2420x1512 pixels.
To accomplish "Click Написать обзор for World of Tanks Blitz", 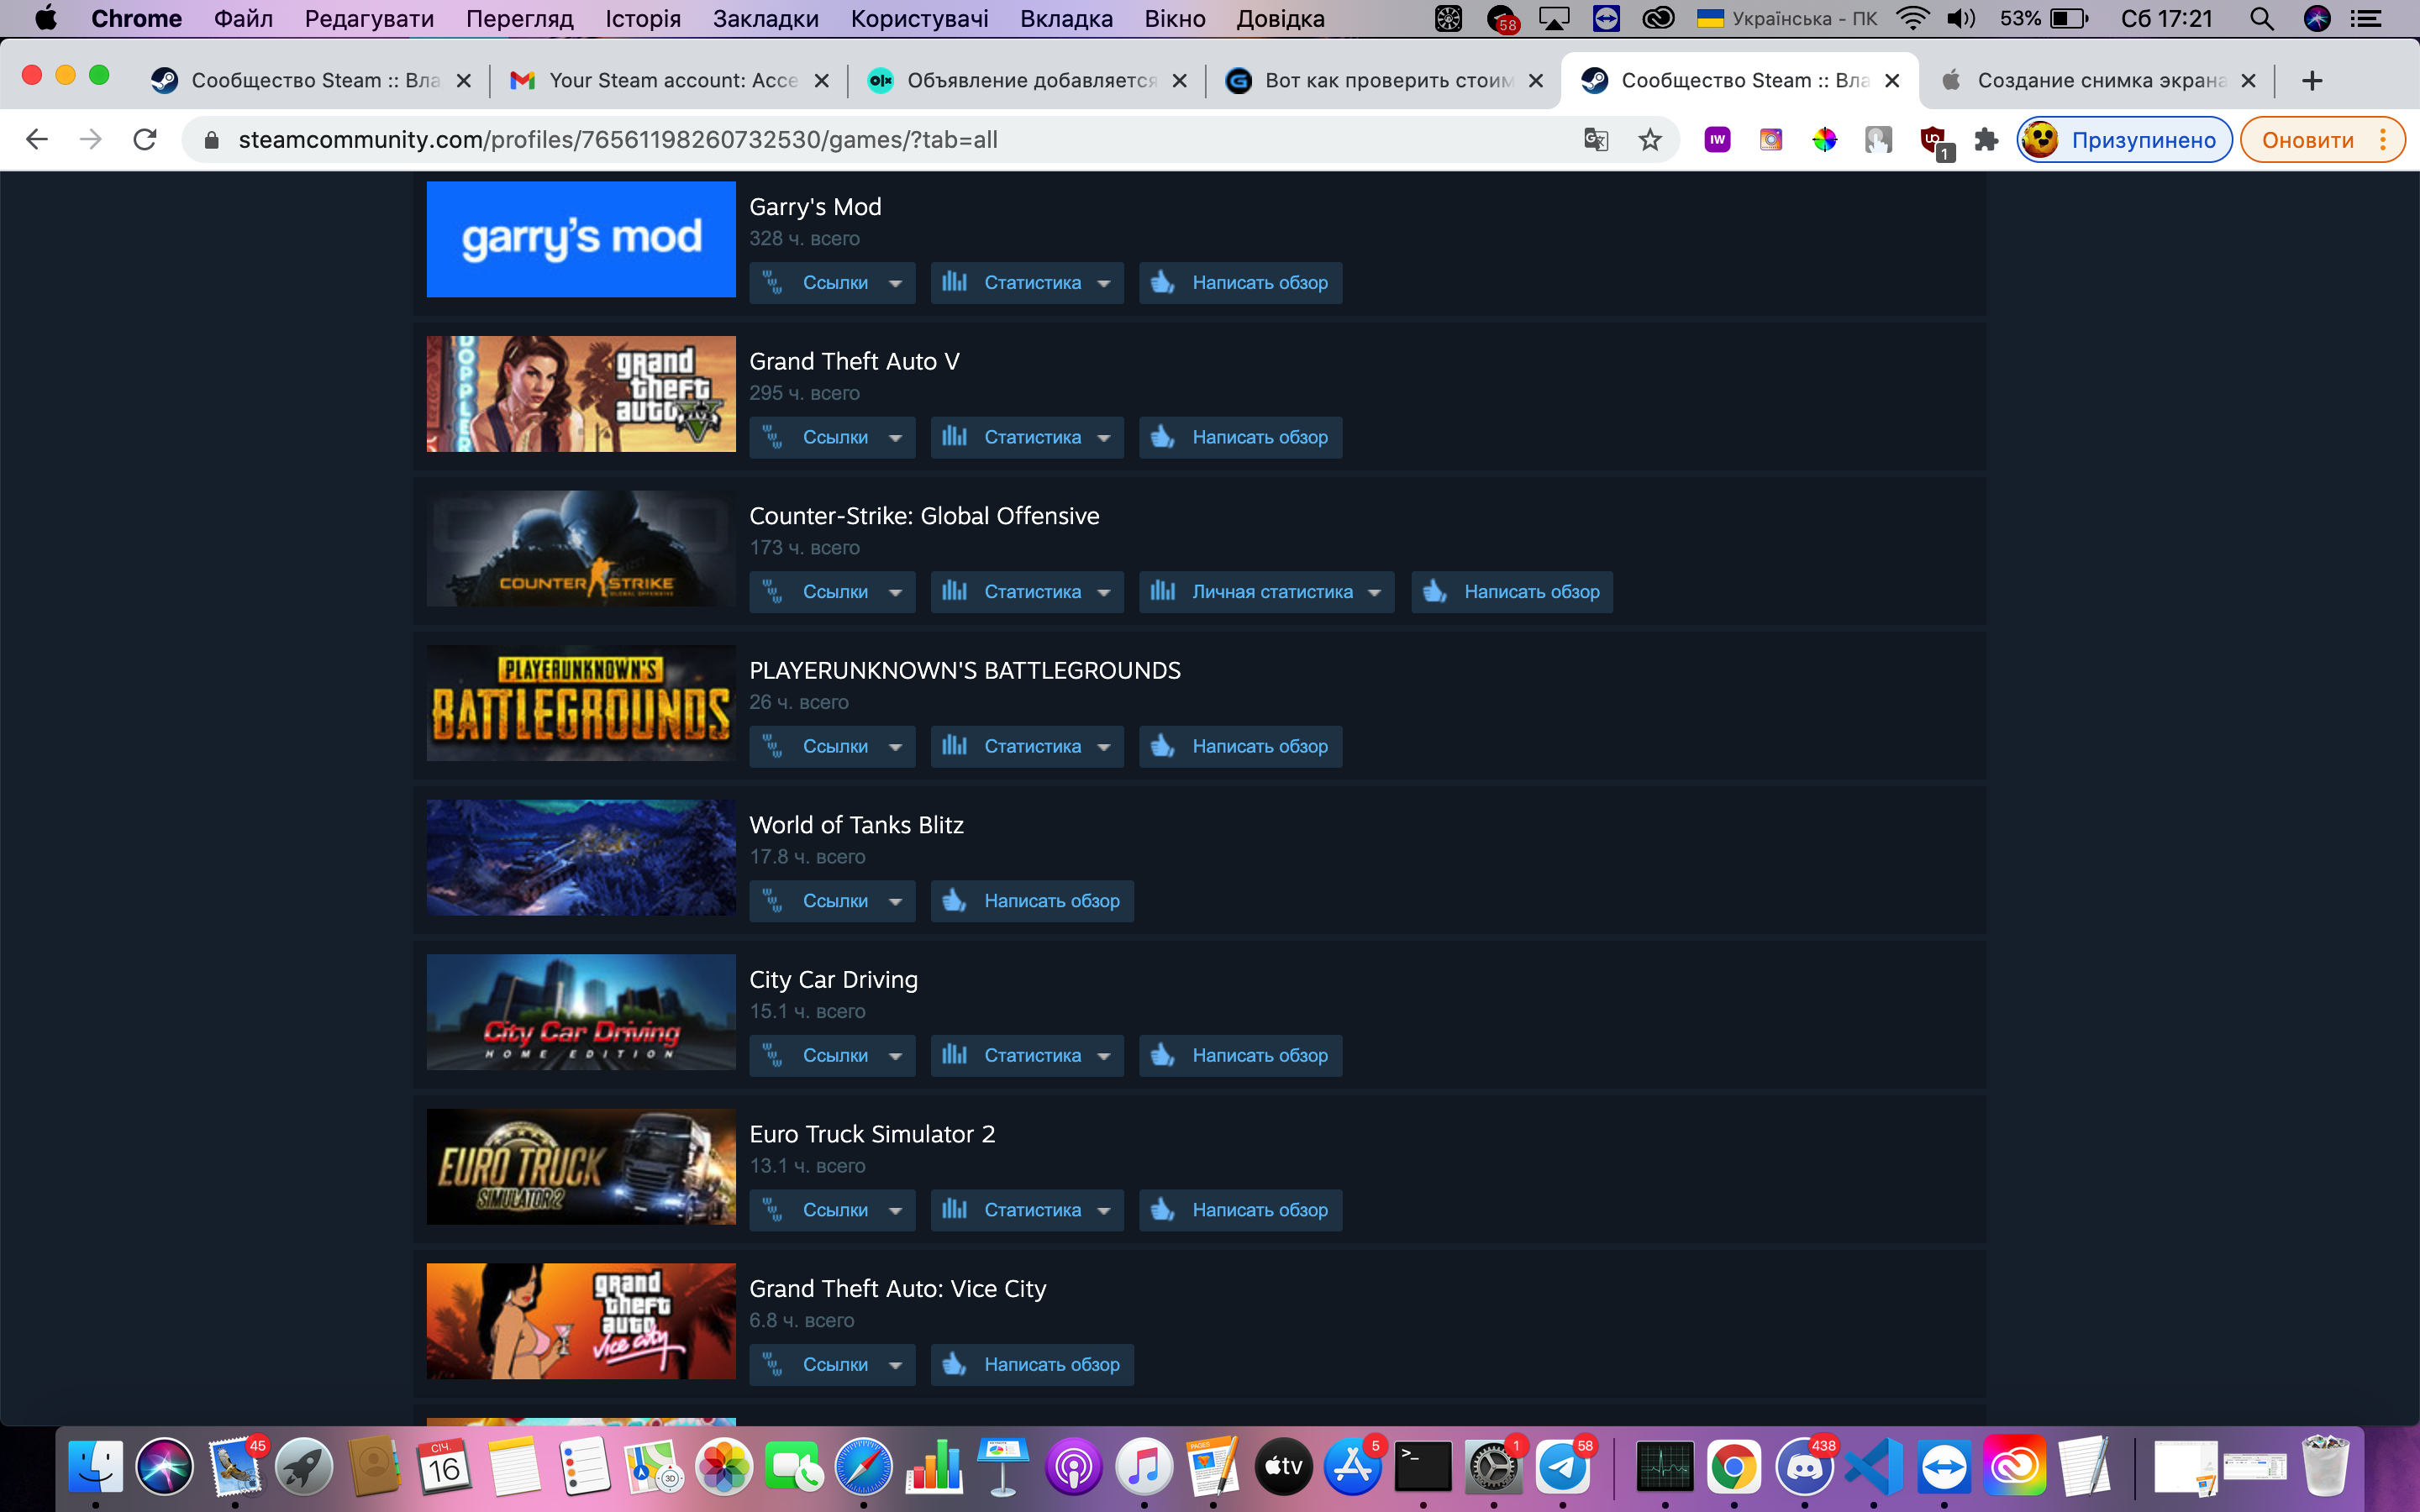I will [x=1032, y=901].
